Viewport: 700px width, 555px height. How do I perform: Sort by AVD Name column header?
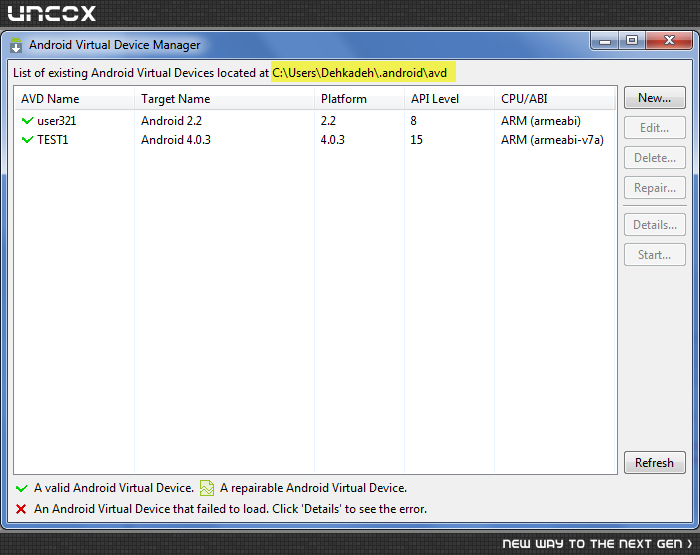[74, 99]
